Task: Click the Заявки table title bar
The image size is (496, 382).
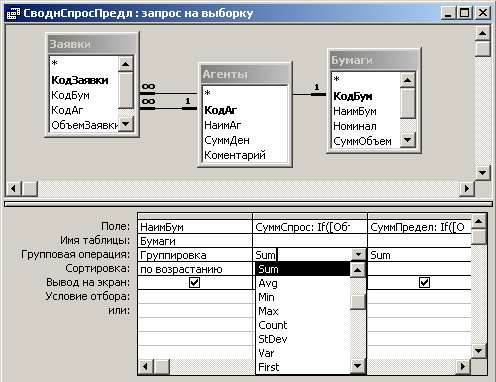Action: coord(92,44)
